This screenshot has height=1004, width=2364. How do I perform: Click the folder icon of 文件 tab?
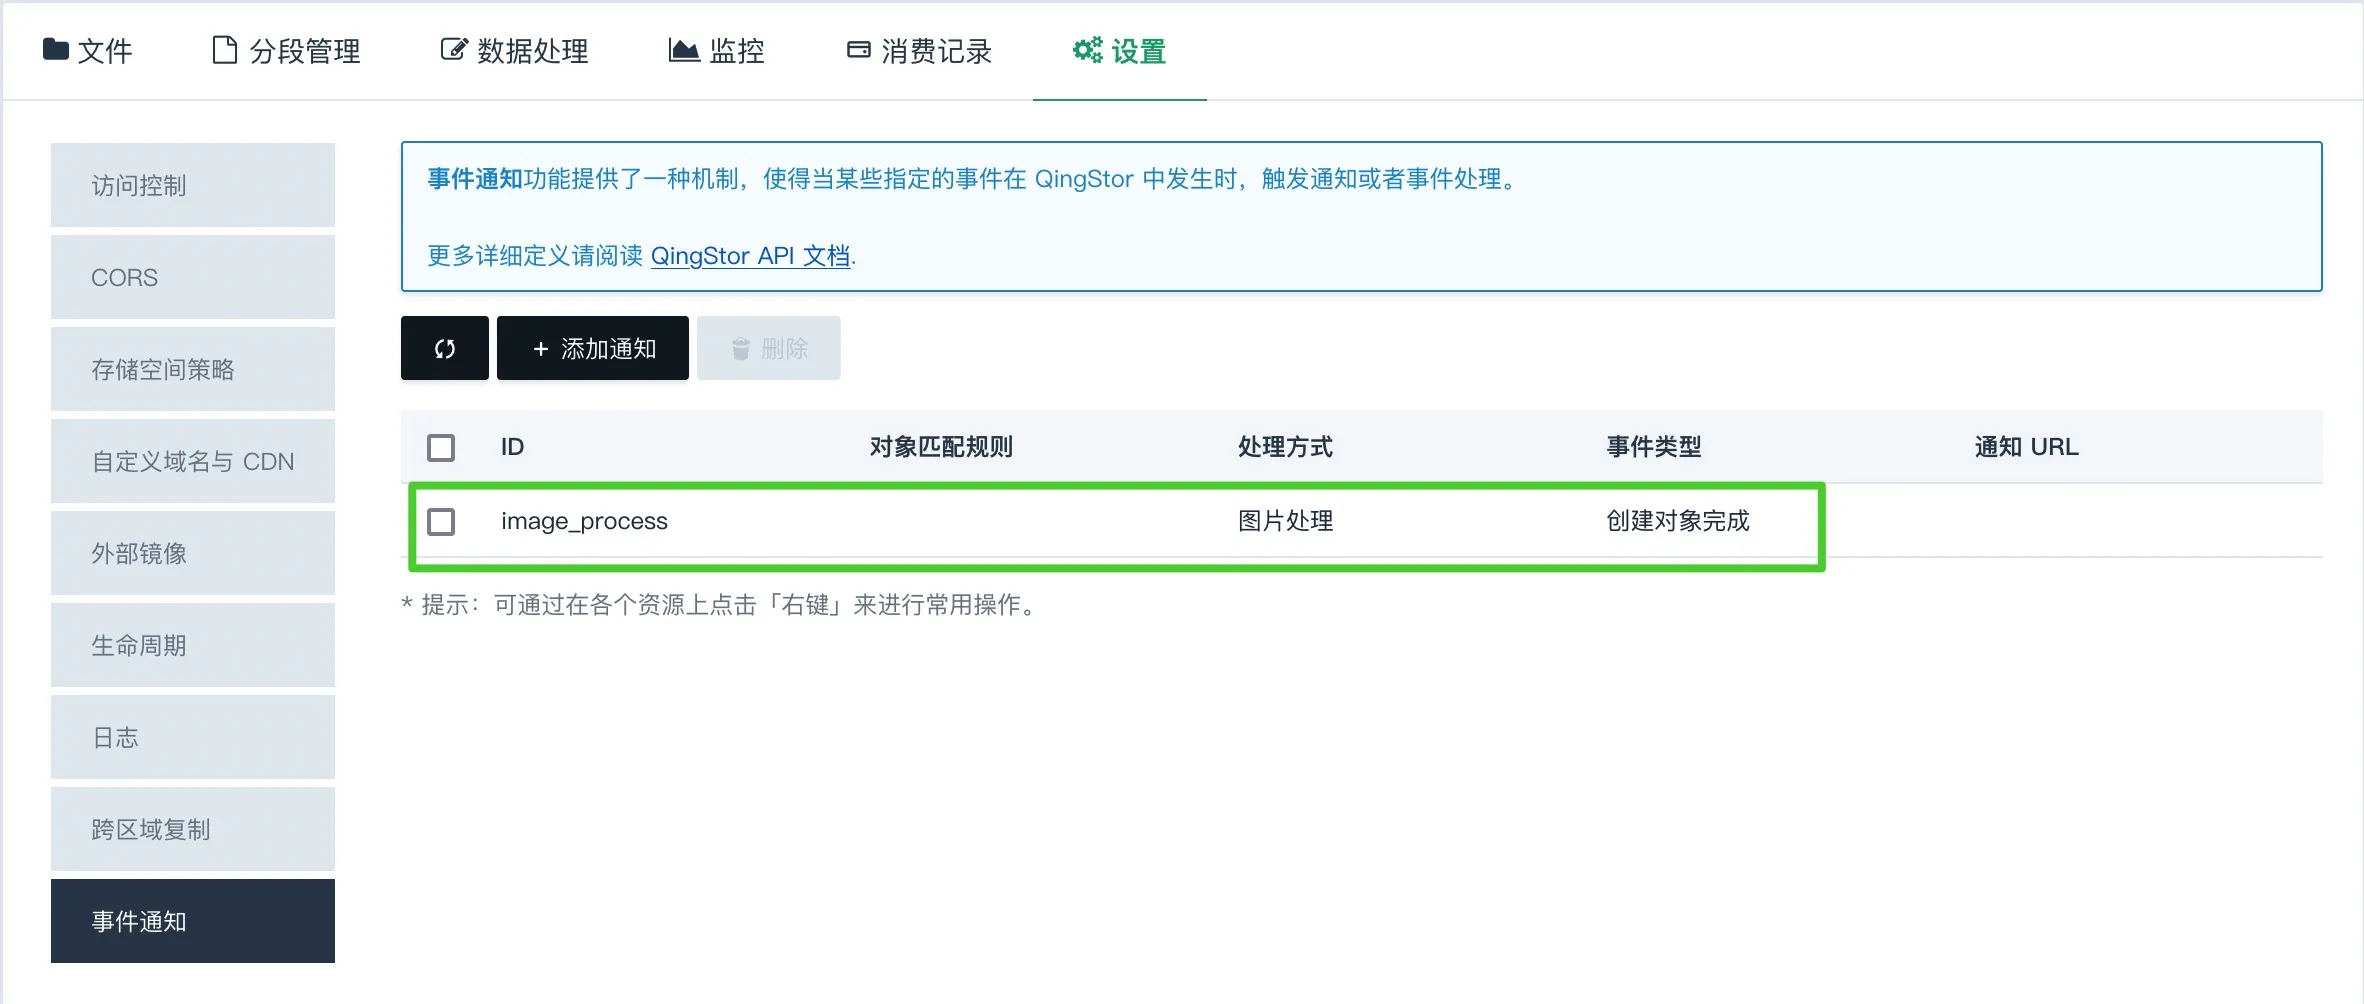point(56,49)
